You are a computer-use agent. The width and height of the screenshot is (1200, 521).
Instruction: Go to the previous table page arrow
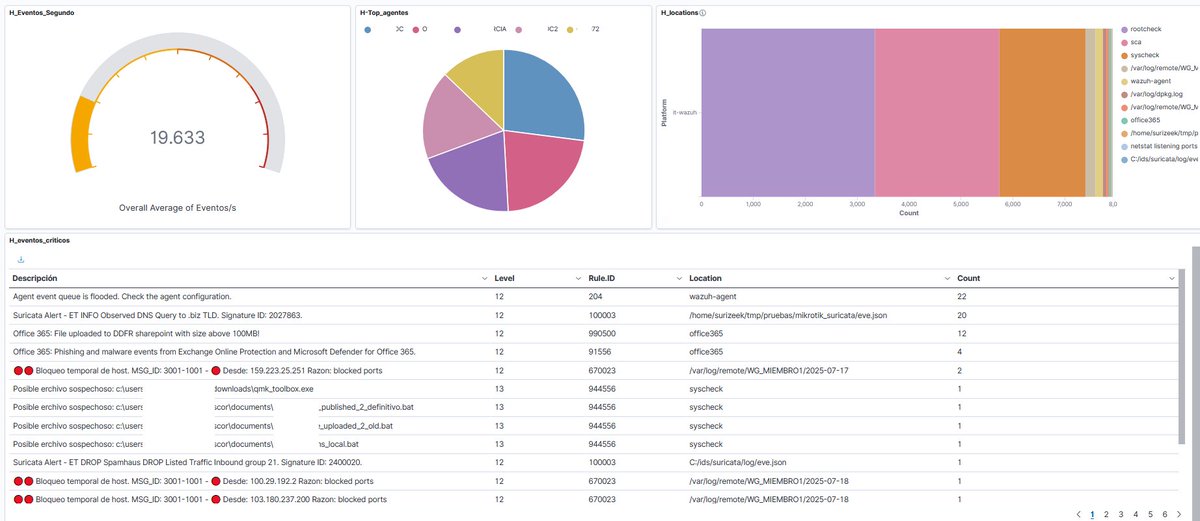(1078, 514)
